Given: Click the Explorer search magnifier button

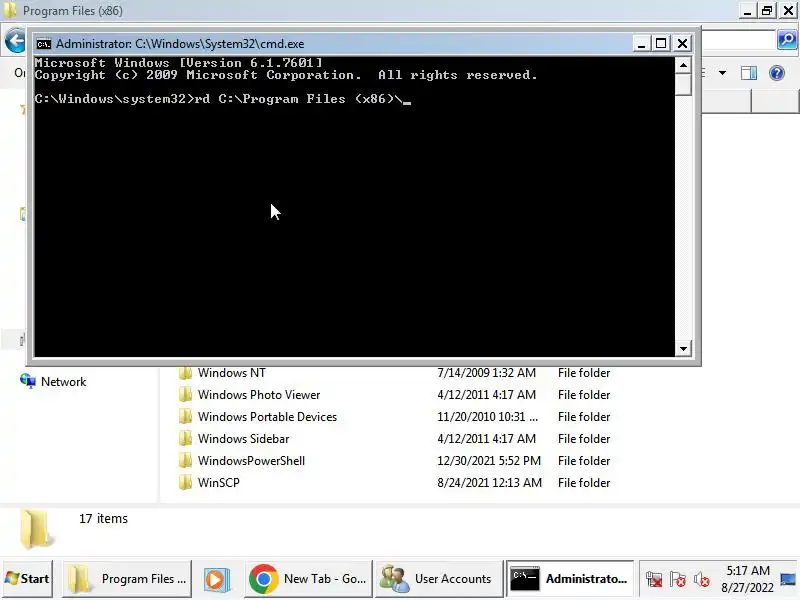Looking at the screenshot, I should [787, 40].
